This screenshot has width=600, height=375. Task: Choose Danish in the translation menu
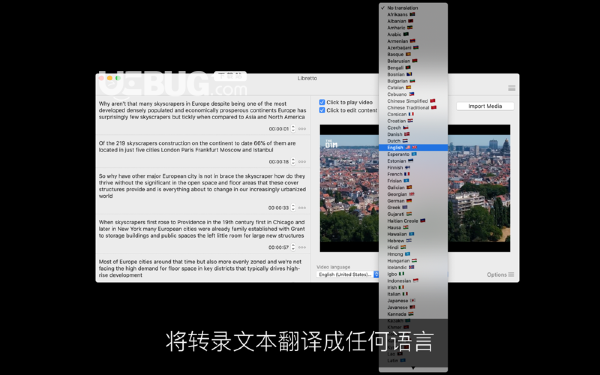(x=413, y=134)
